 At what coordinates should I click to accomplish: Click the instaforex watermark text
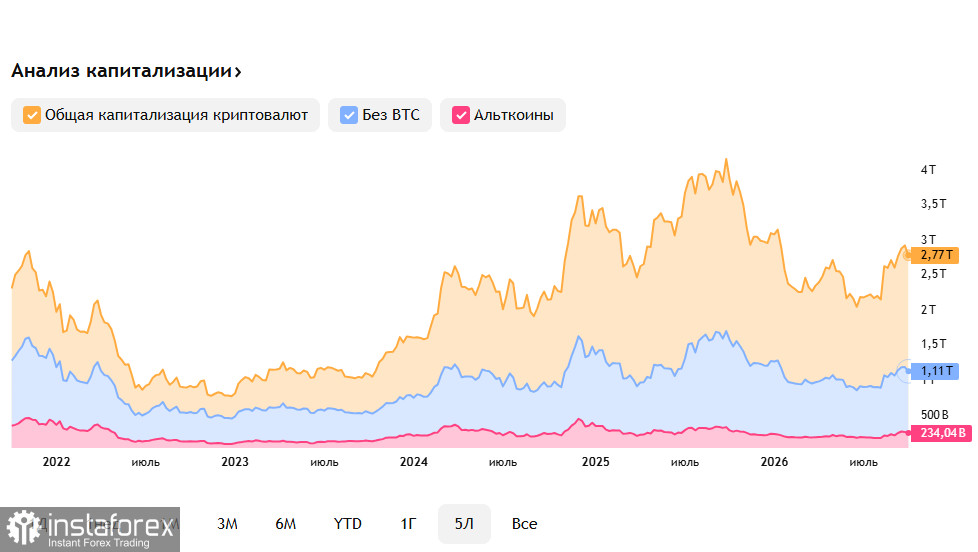(109, 526)
